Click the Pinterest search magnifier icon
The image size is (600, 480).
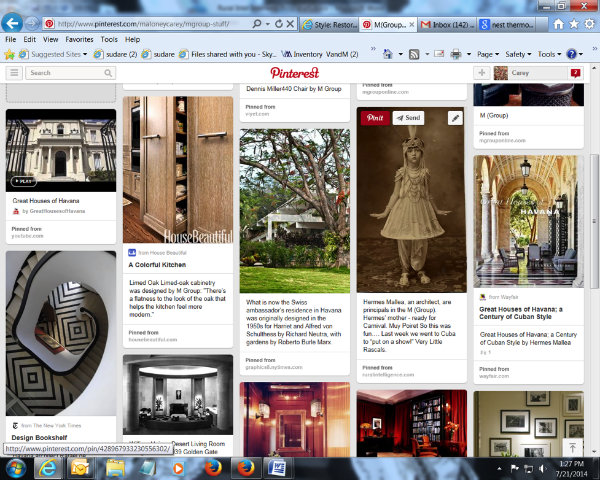coord(108,73)
